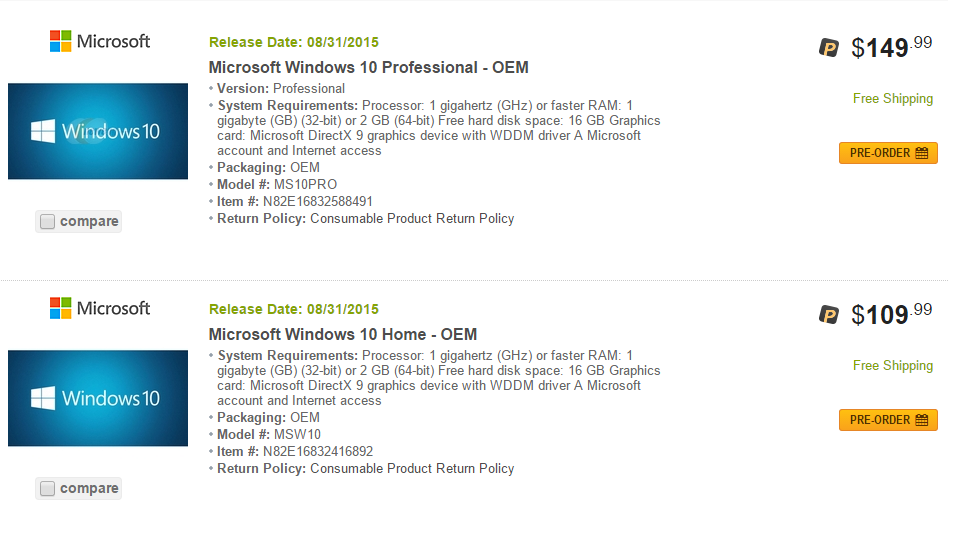The height and width of the screenshot is (538, 955).
Task: Pre-order Windows 10 Professional OEM
Action: point(888,153)
